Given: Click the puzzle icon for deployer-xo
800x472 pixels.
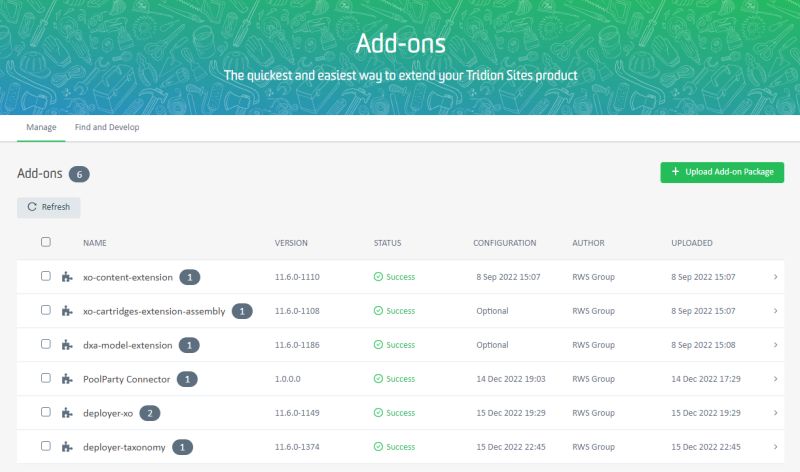Looking at the screenshot, I should click(67, 413).
